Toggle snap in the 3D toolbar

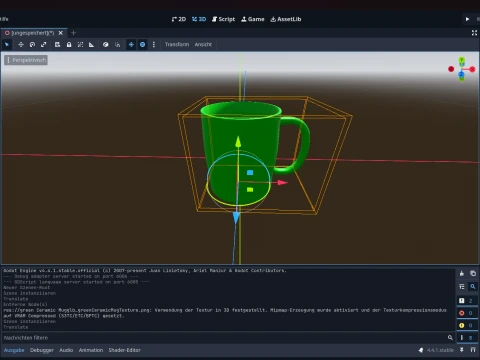pyautogui.click(x=117, y=44)
